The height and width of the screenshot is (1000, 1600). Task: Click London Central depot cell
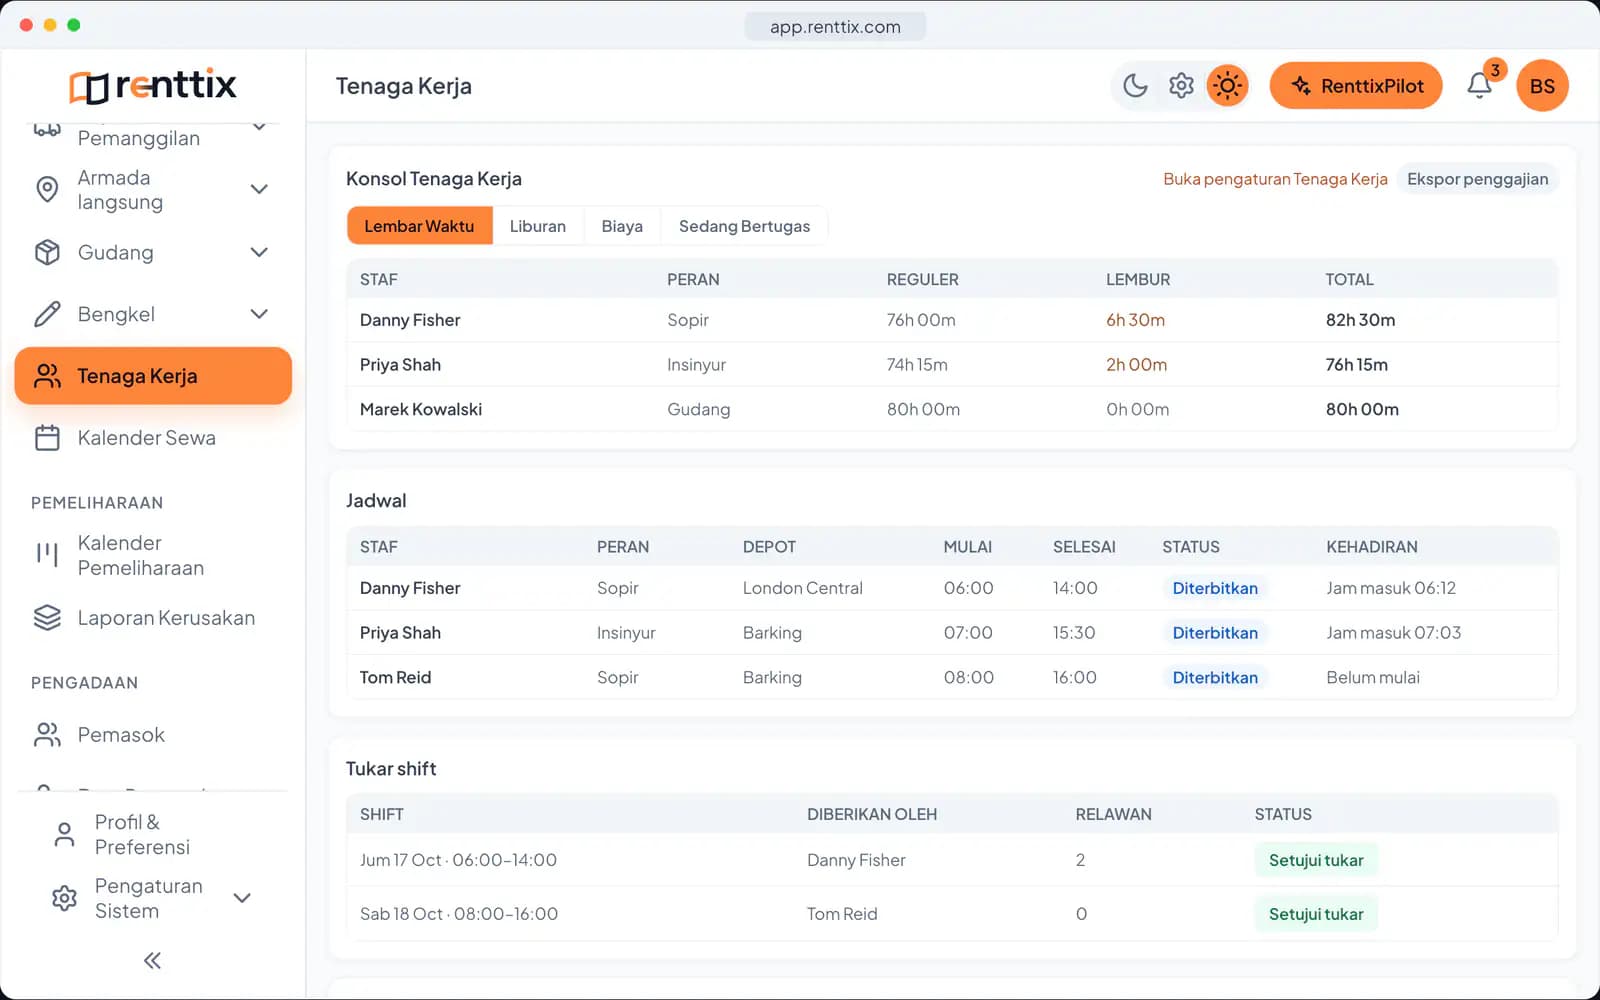pos(802,588)
